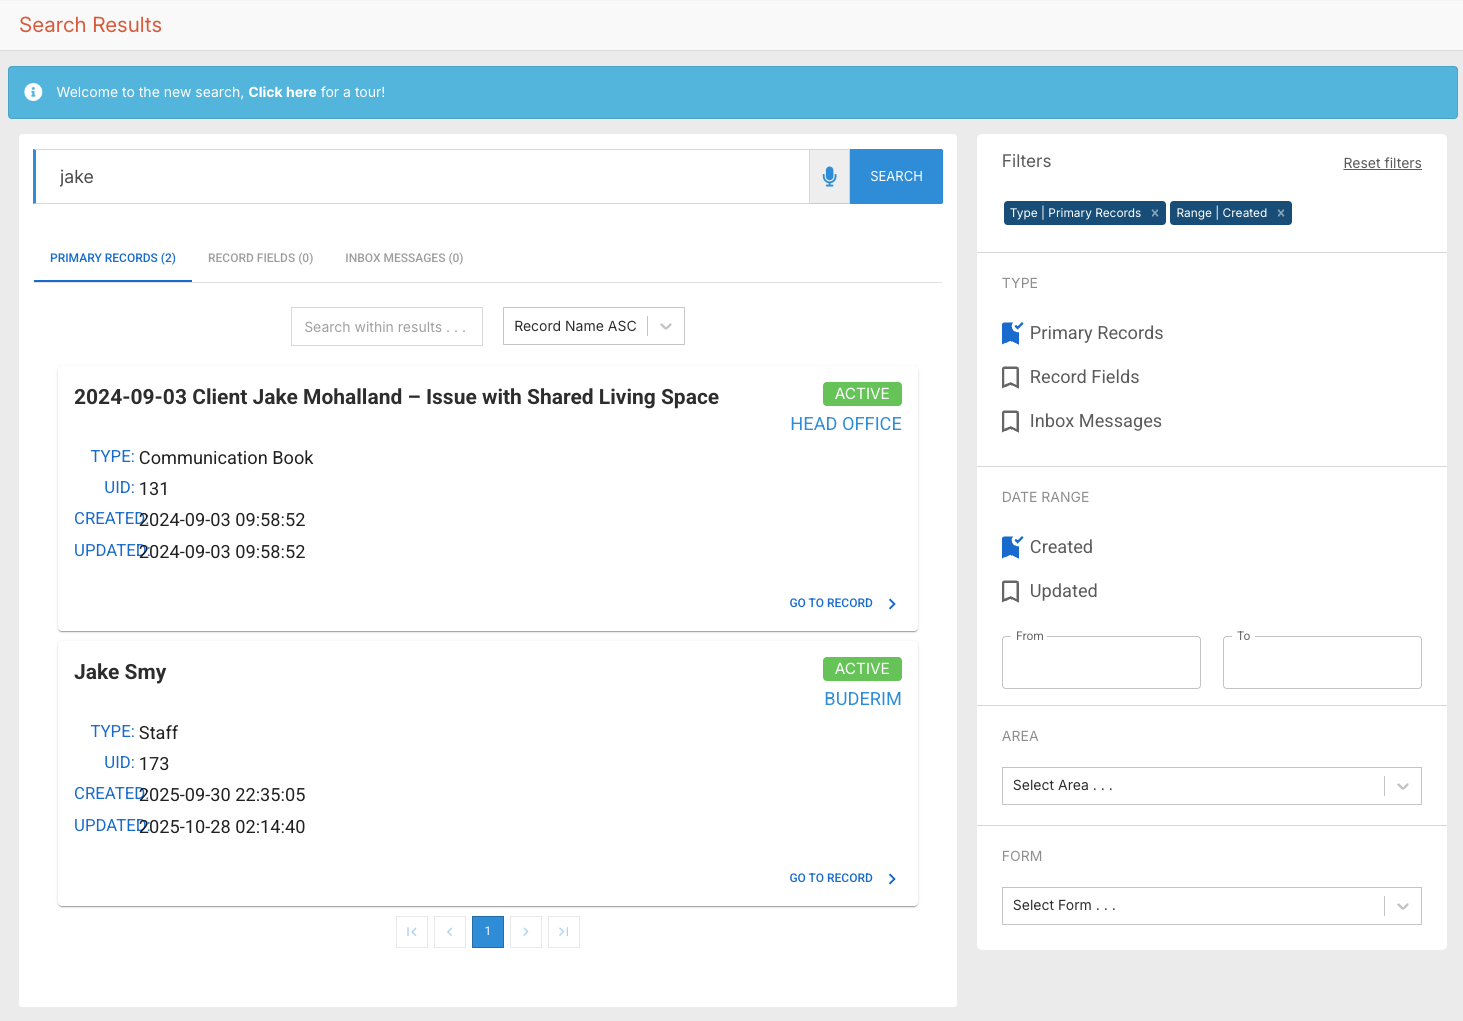The width and height of the screenshot is (1463, 1021).
Task: Click the UID value 173
Action: [x=154, y=764]
